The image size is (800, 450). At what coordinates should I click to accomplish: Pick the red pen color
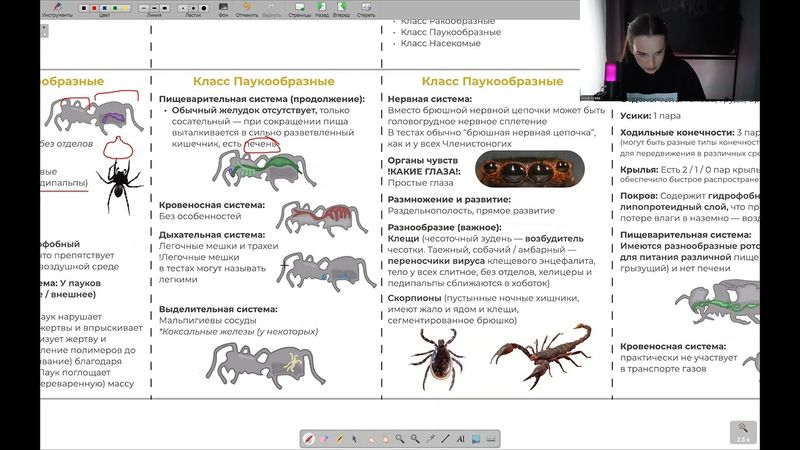tap(94, 8)
